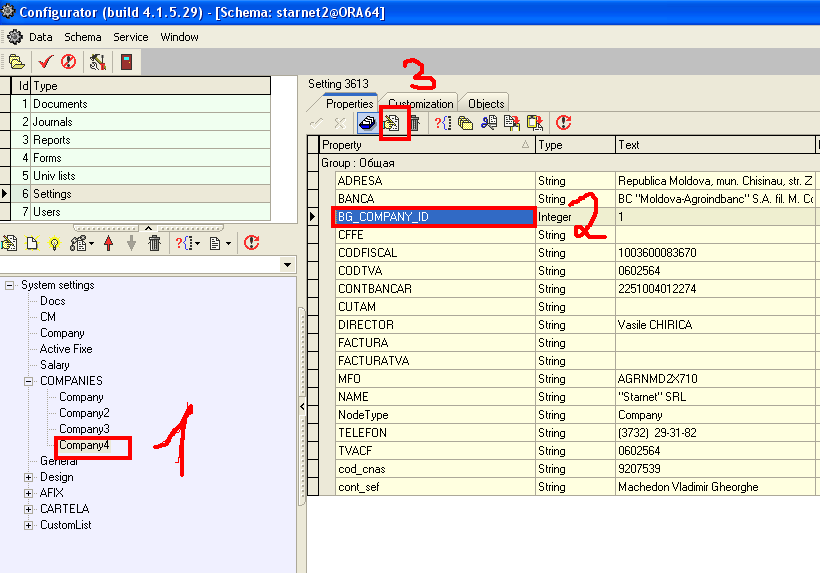Screen dimensions: 820x573
Task: Switch to the Properties tab
Action: tap(349, 104)
